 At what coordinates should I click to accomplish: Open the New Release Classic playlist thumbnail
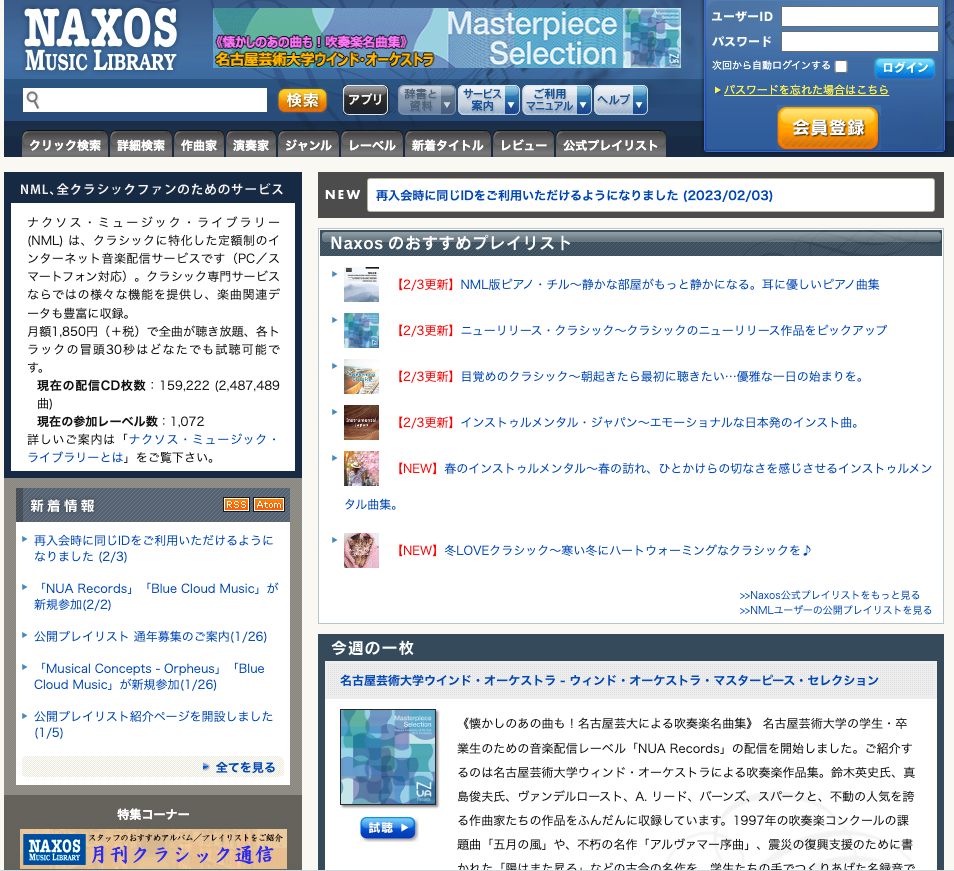pyautogui.click(x=361, y=330)
